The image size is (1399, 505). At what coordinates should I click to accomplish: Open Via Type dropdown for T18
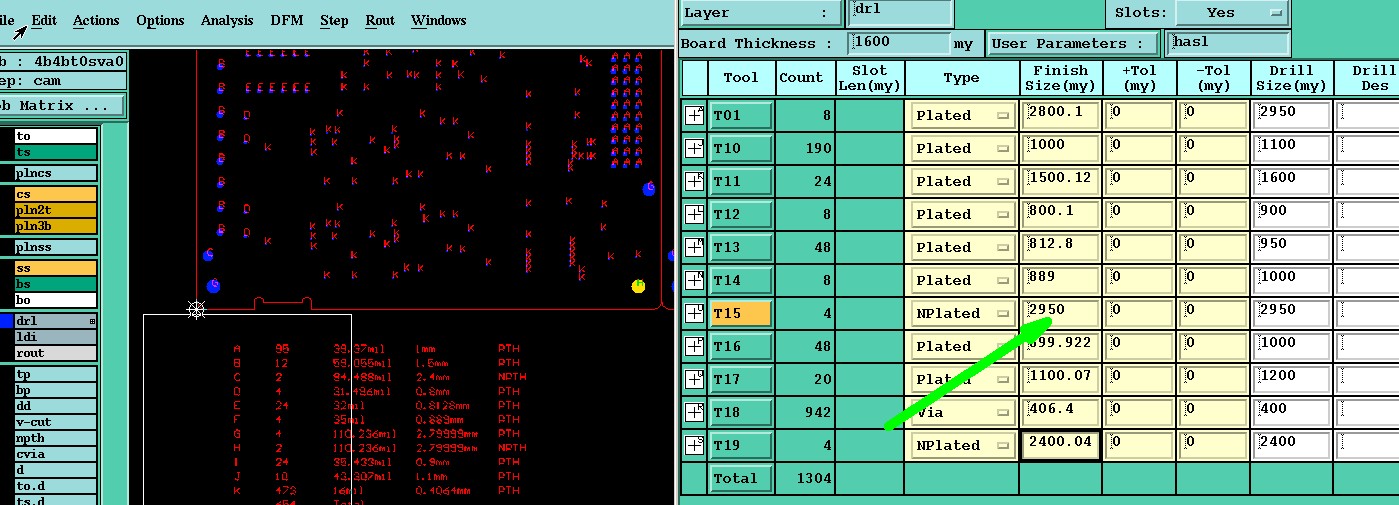(961, 412)
